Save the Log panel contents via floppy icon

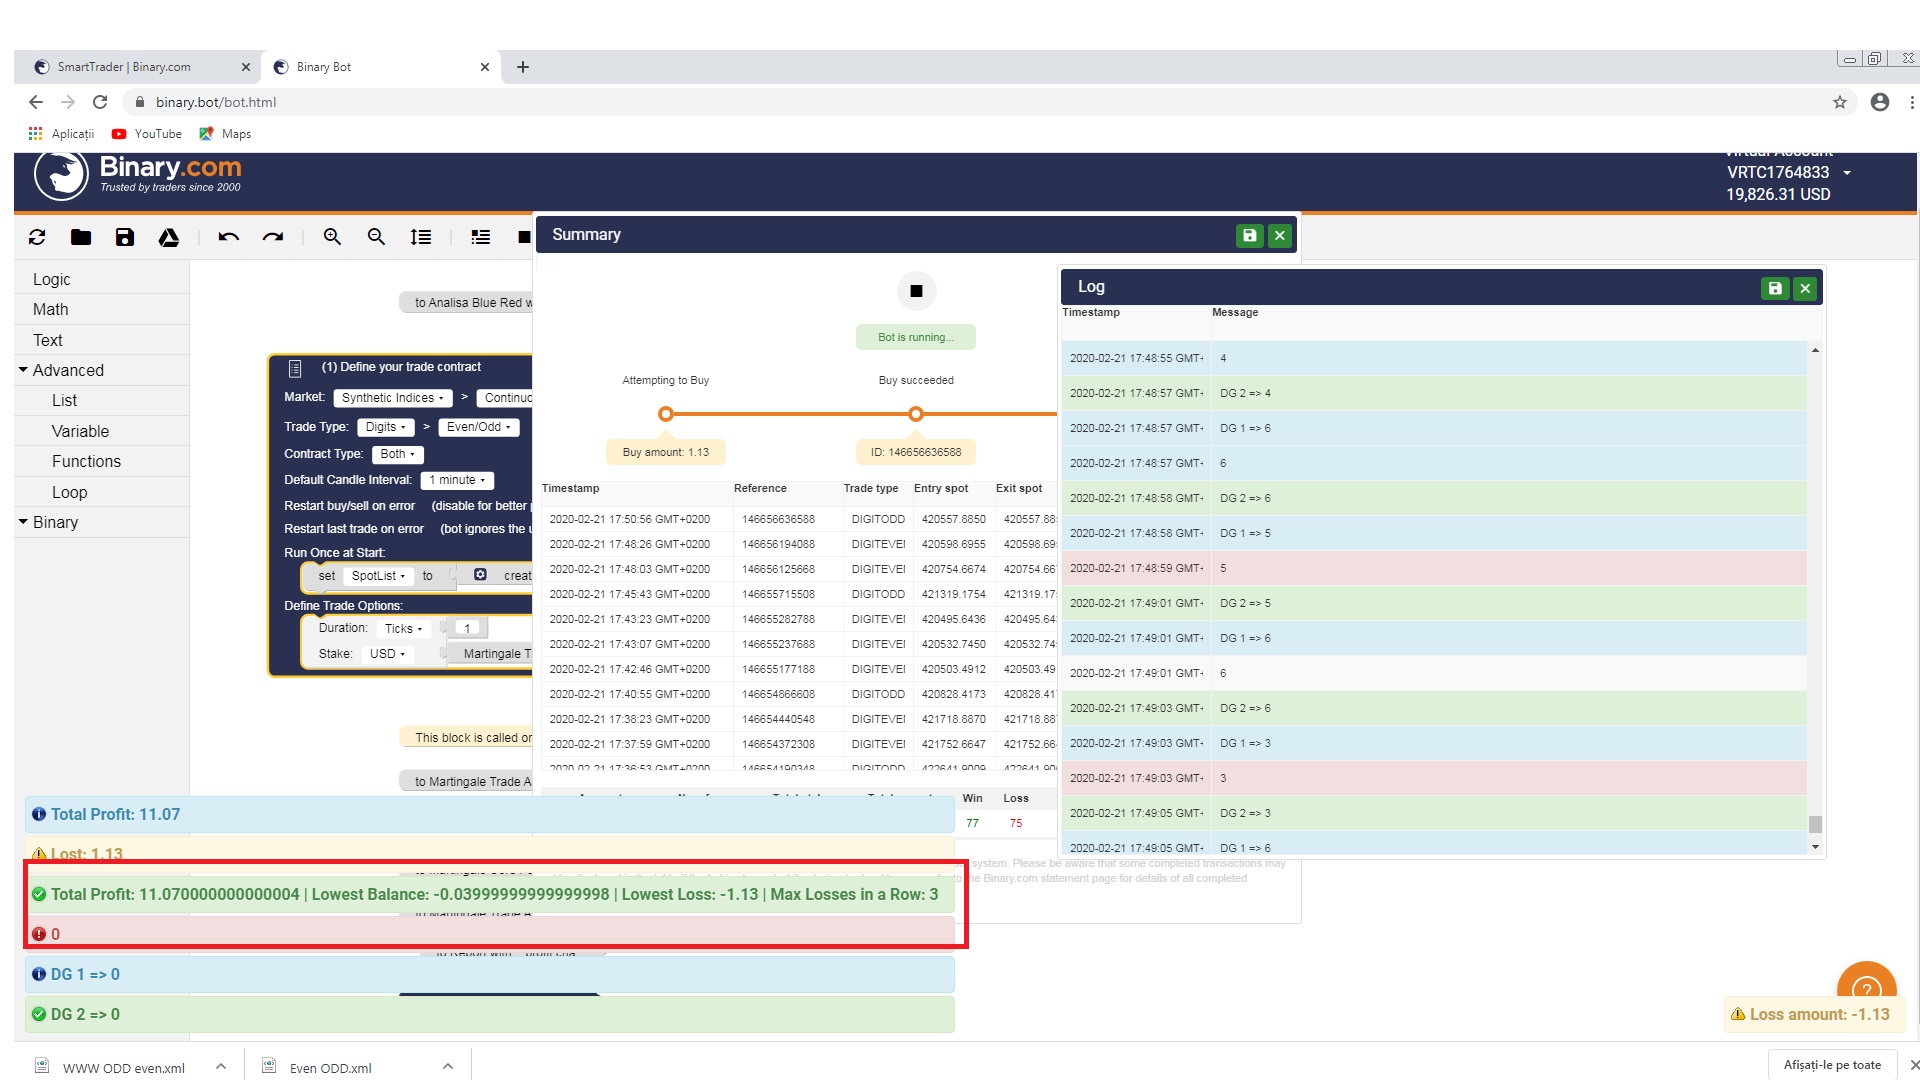[x=1775, y=287]
